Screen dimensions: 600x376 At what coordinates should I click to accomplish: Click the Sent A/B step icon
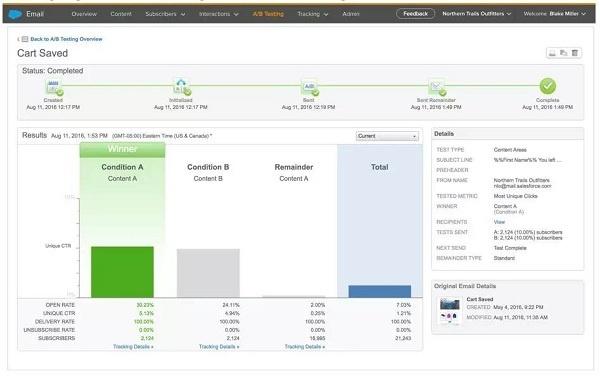[310, 88]
